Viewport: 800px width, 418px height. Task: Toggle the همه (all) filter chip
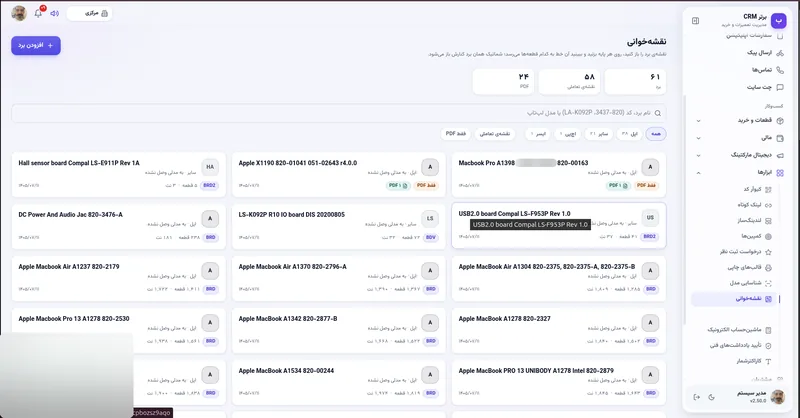click(x=656, y=134)
